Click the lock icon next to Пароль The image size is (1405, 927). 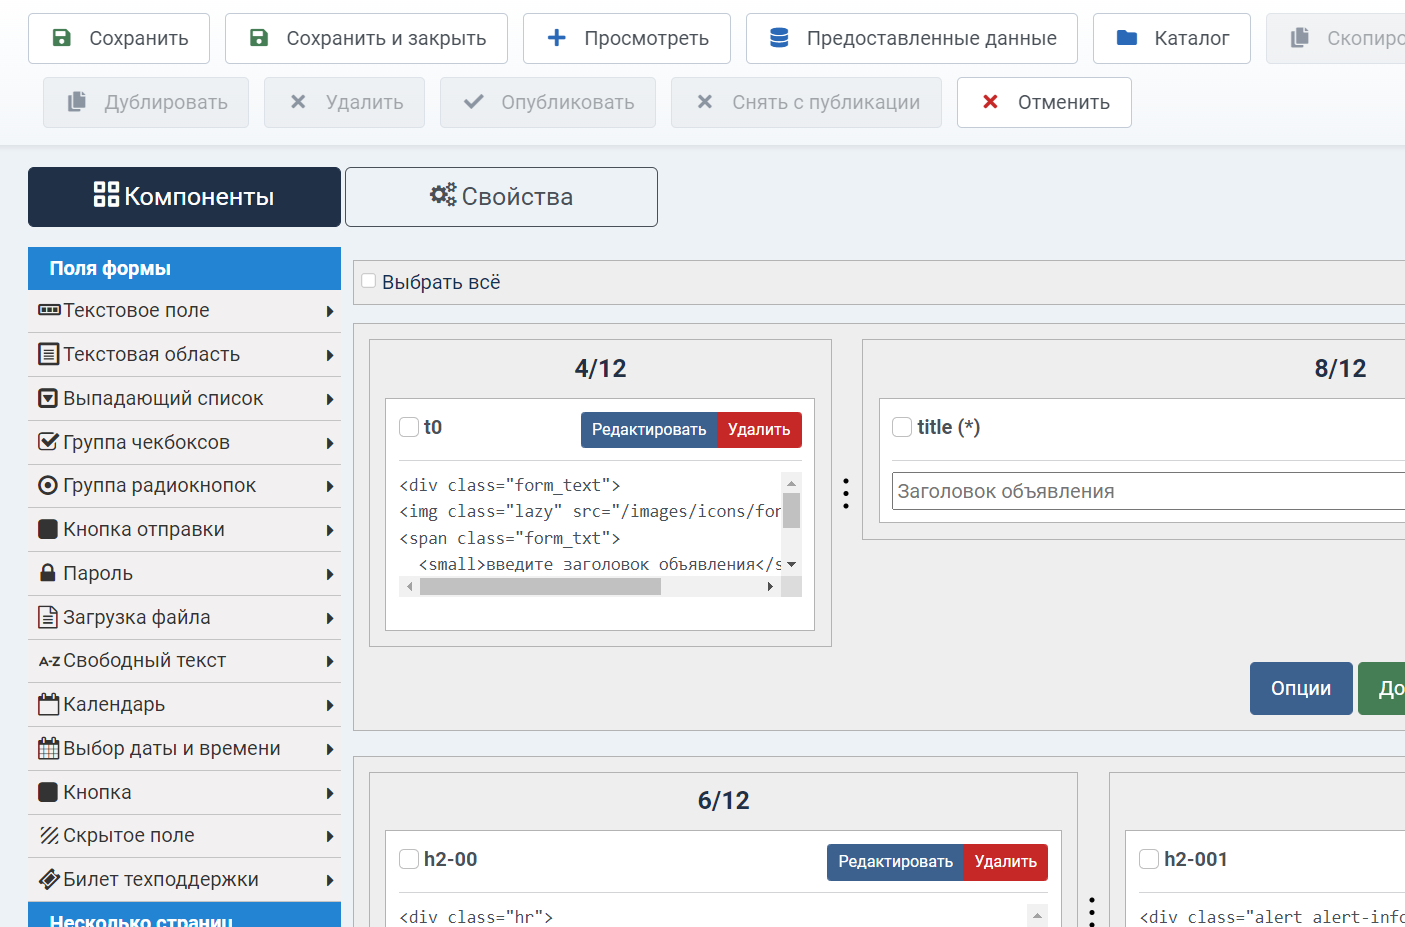tap(47, 573)
